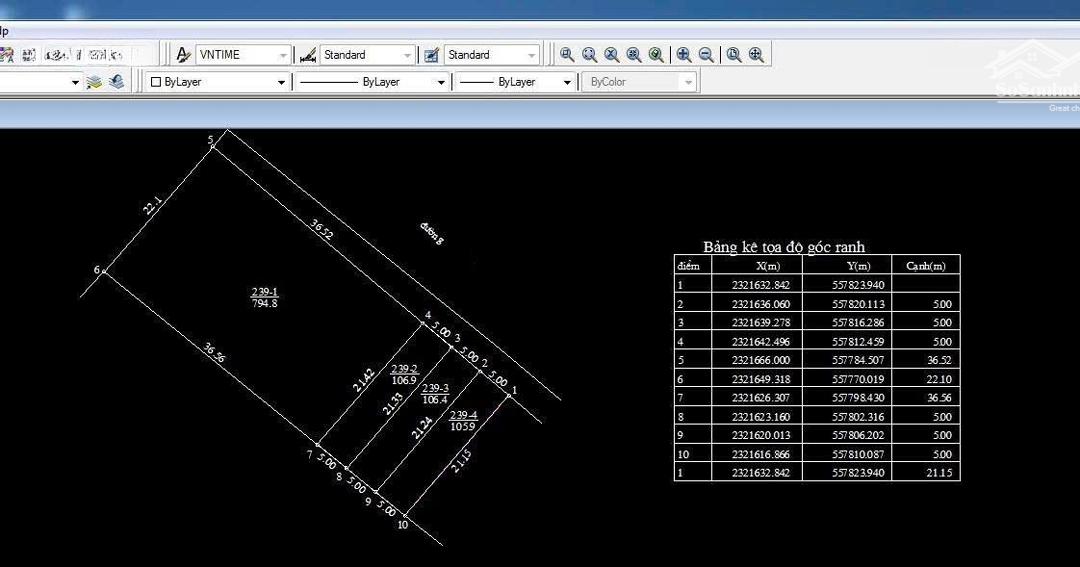Choose the Zoom Scale tool
Image resolution: width=1080 pixels, height=567 pixels.
pyautogui.click(x=611, y=55)
